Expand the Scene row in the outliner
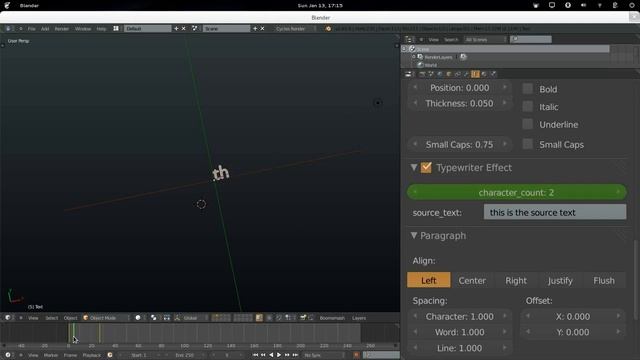640x360 pixels. tap(404, 49)
